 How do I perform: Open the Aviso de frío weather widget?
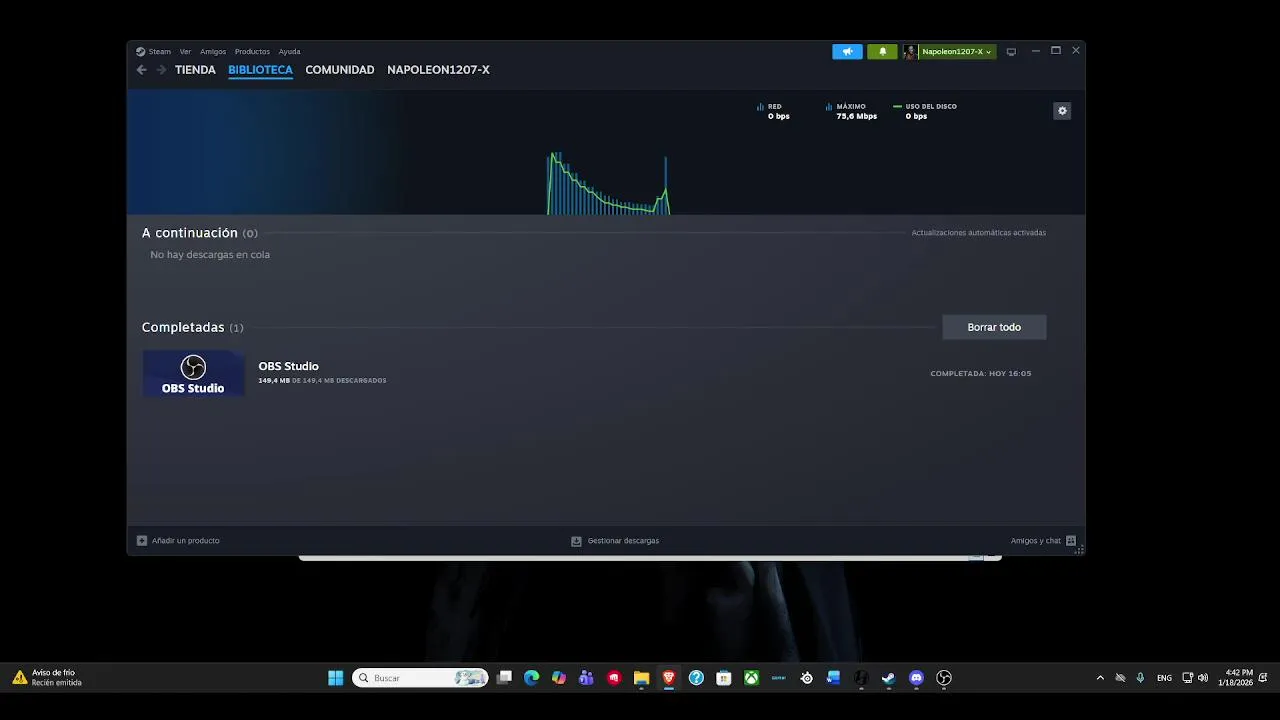[47, 678]
